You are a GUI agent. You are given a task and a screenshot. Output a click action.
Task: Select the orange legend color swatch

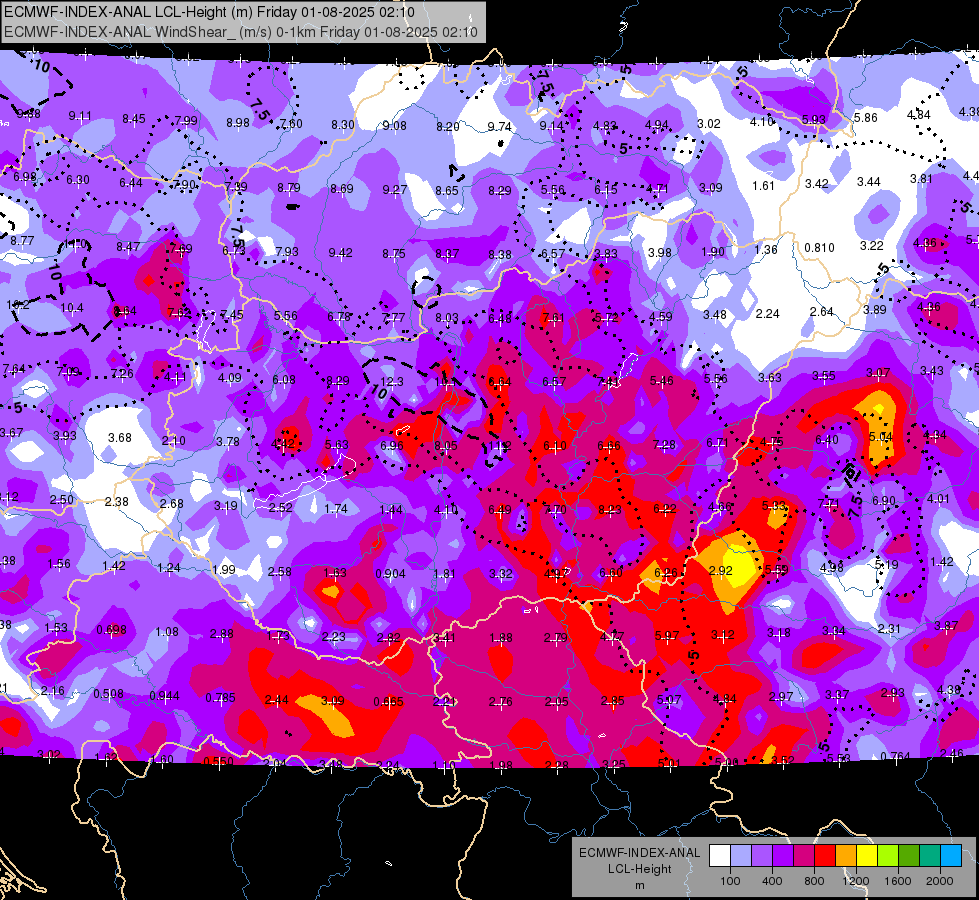(846, 856)
